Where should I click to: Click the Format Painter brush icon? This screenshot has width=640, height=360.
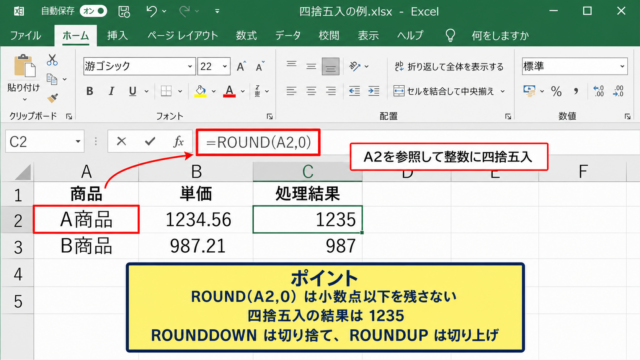52,98
